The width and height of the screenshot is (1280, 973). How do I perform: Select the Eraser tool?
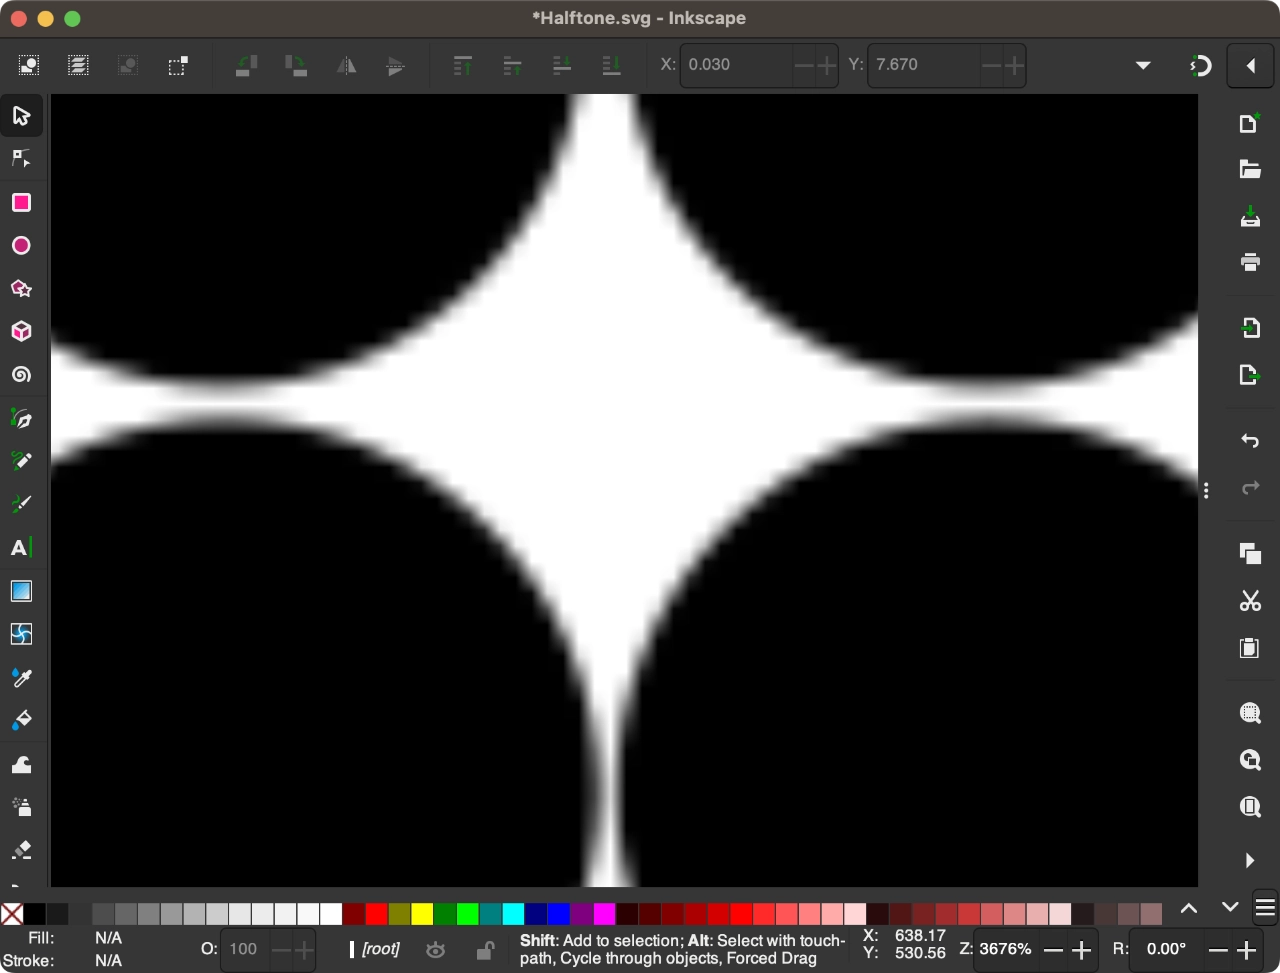pos(21,850)
